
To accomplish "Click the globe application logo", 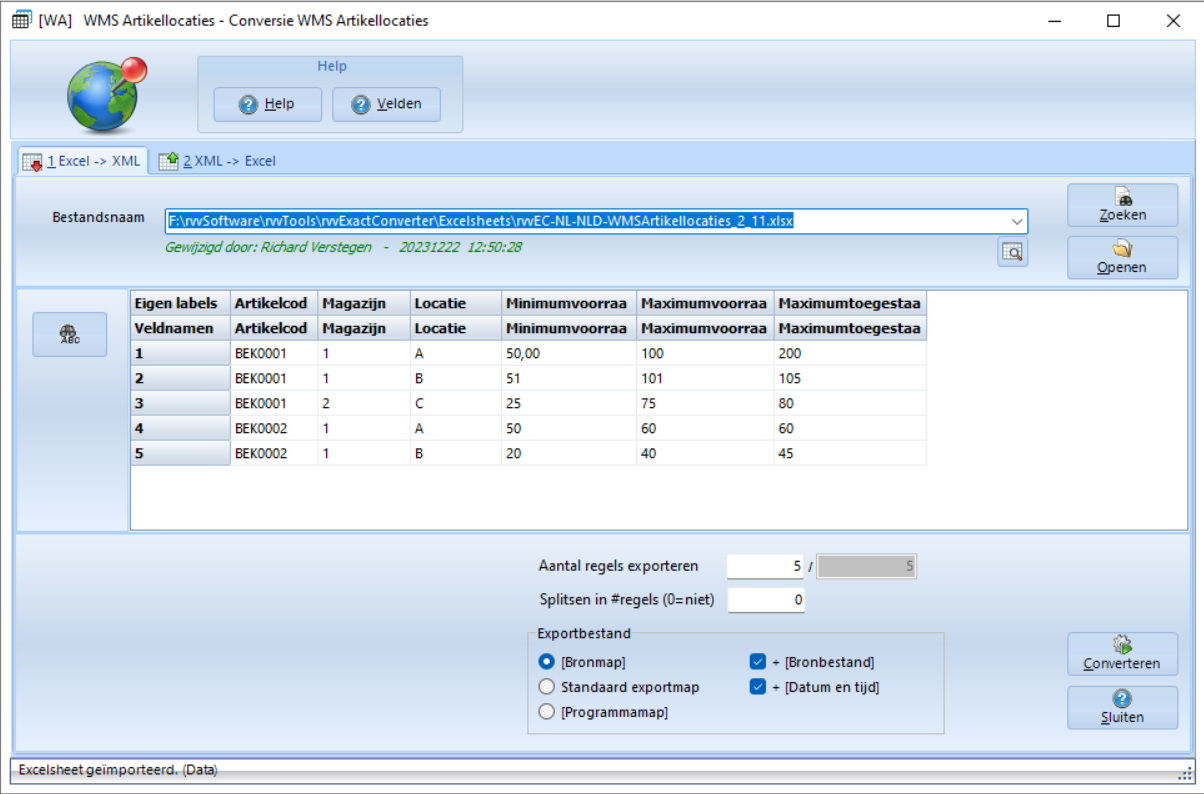I will pyautogui.click(x=105, y=95).
